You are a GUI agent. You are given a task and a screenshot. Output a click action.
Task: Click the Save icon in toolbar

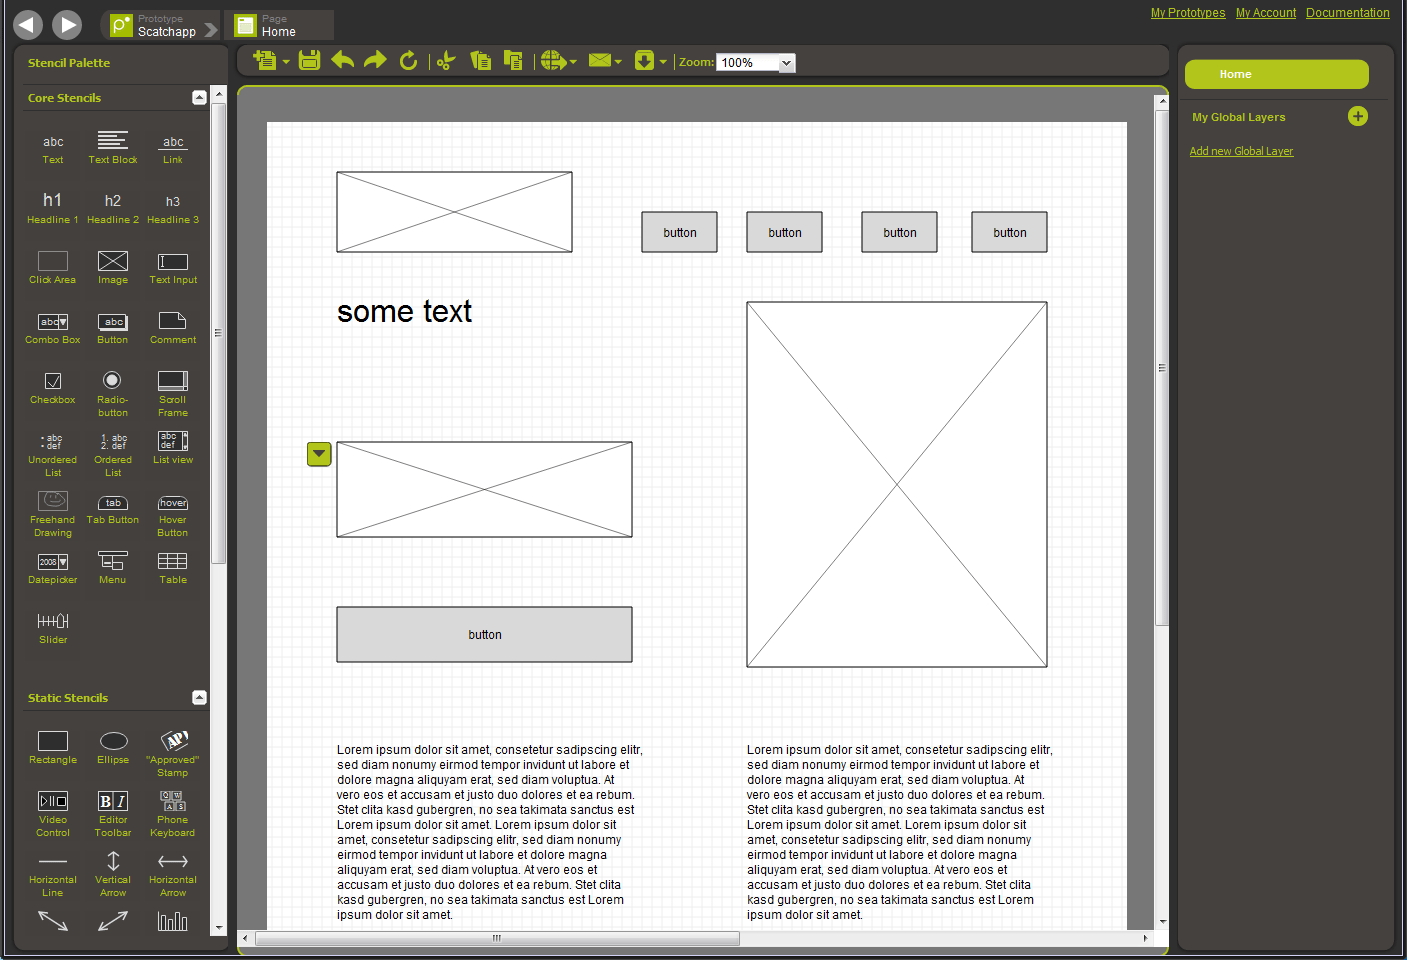(x=310, y=61)
